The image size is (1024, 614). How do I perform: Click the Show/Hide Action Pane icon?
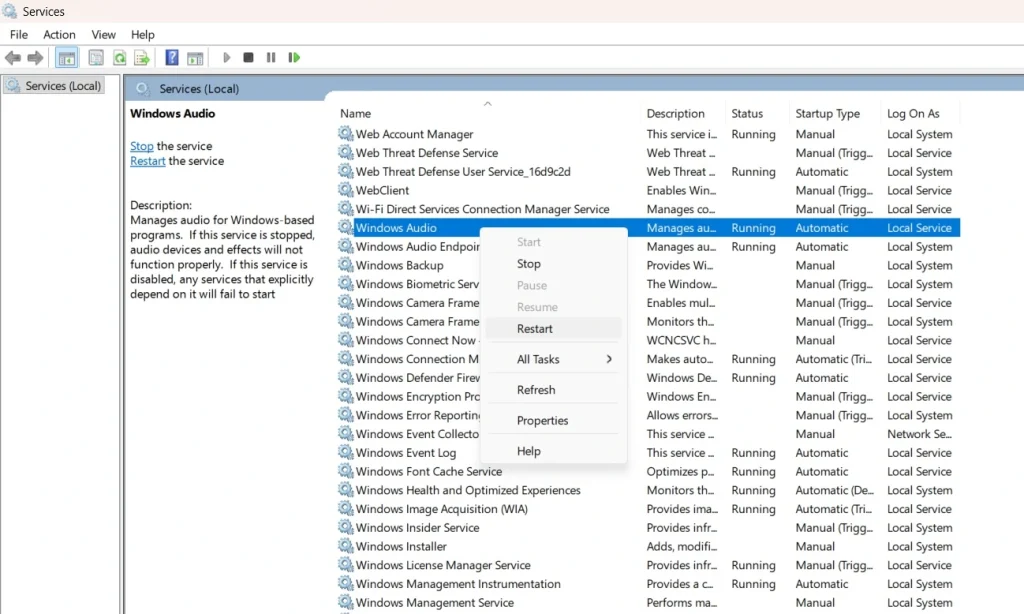pyautogui.click(x=195, y=57)
